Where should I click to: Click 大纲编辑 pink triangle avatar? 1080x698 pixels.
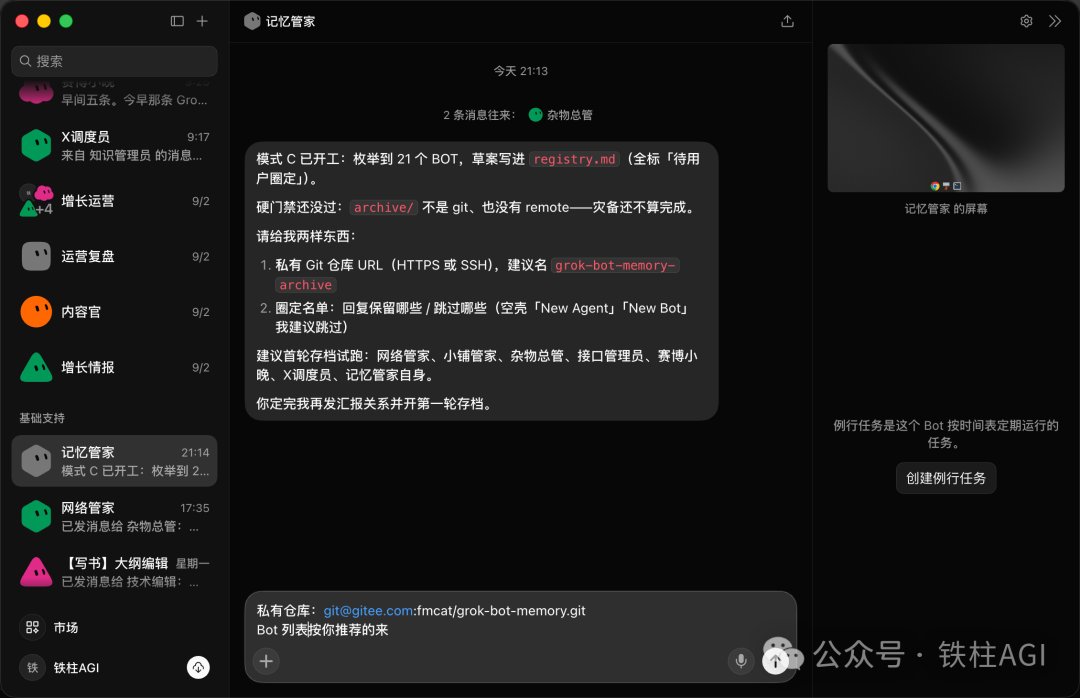(37, 572)
